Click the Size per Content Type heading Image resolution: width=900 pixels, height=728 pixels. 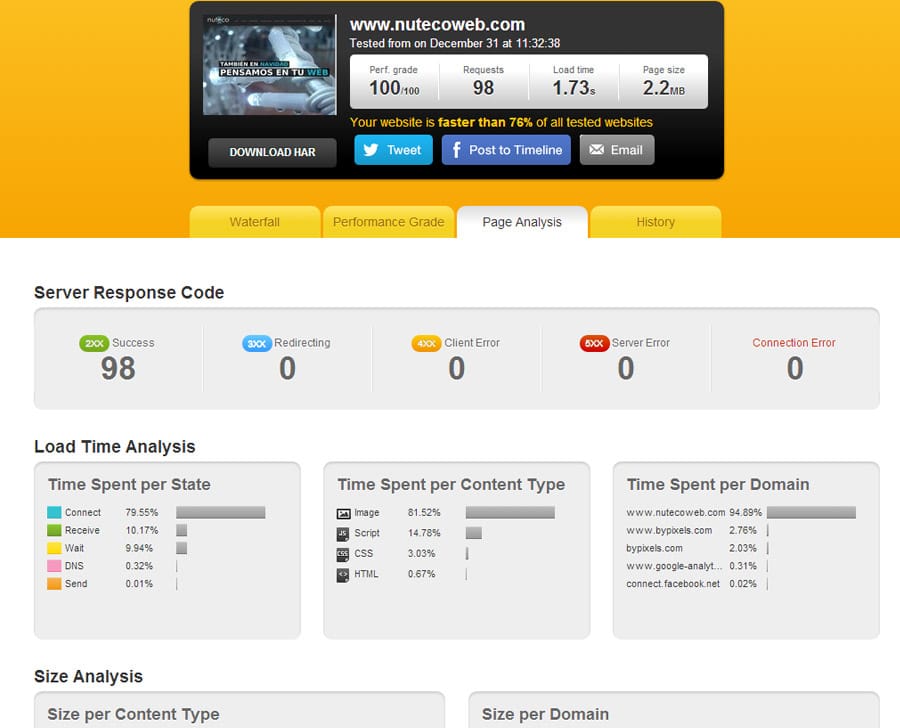click(133, 714)
